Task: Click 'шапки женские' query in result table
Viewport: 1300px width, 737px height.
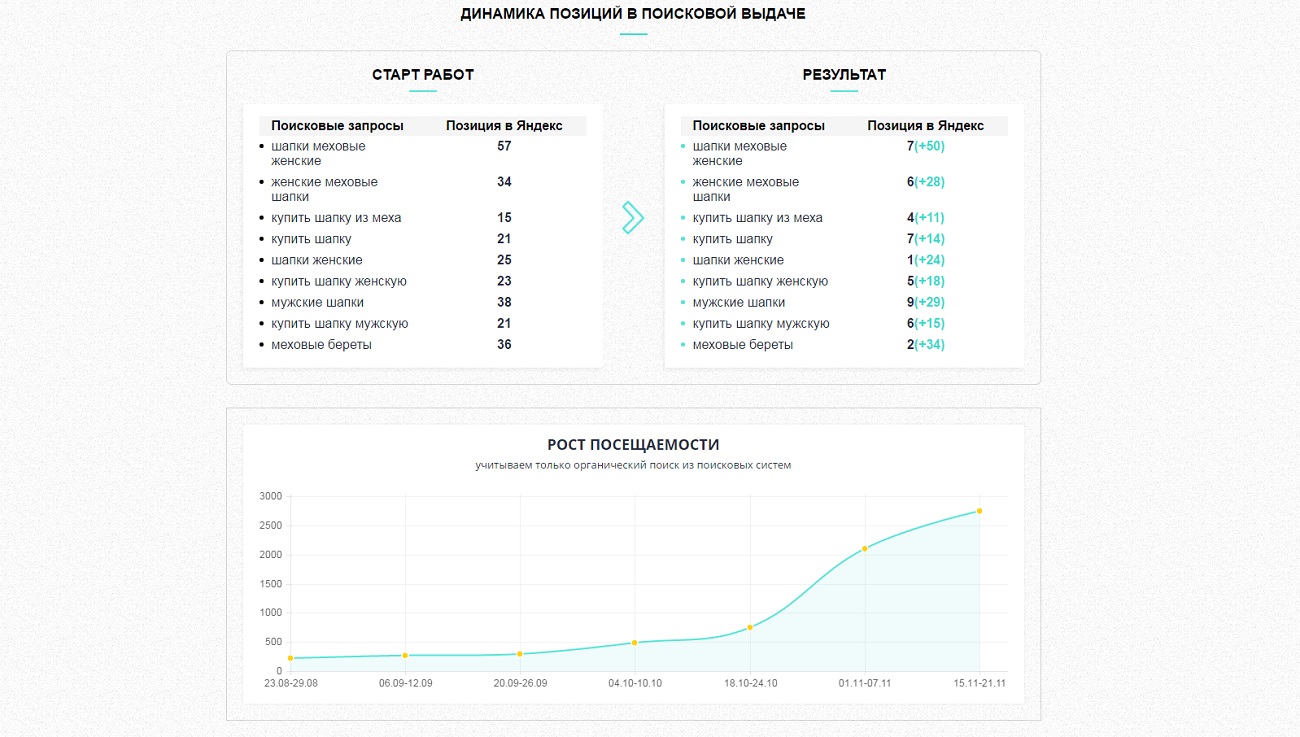Action: click(x=738, y=260)
